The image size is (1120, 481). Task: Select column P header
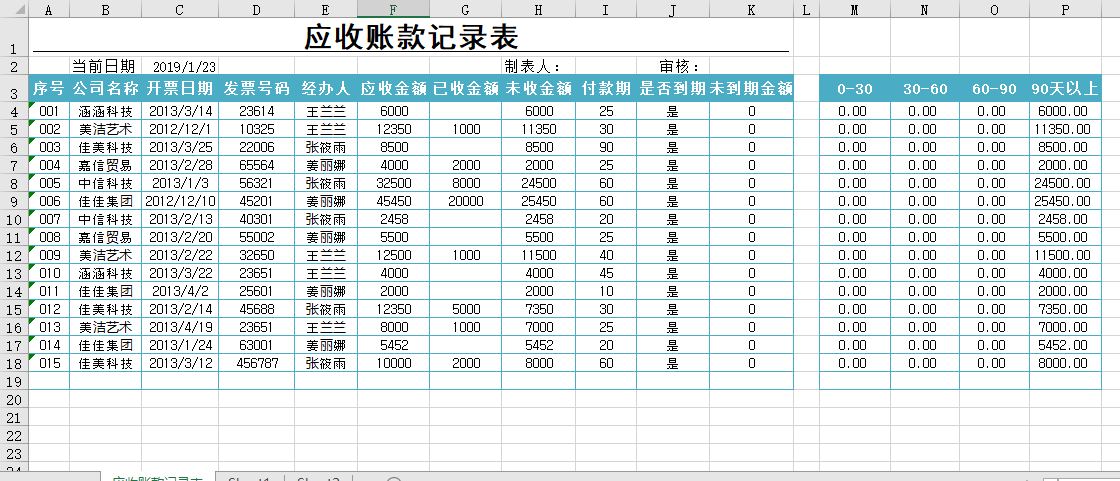point(1064,9)
